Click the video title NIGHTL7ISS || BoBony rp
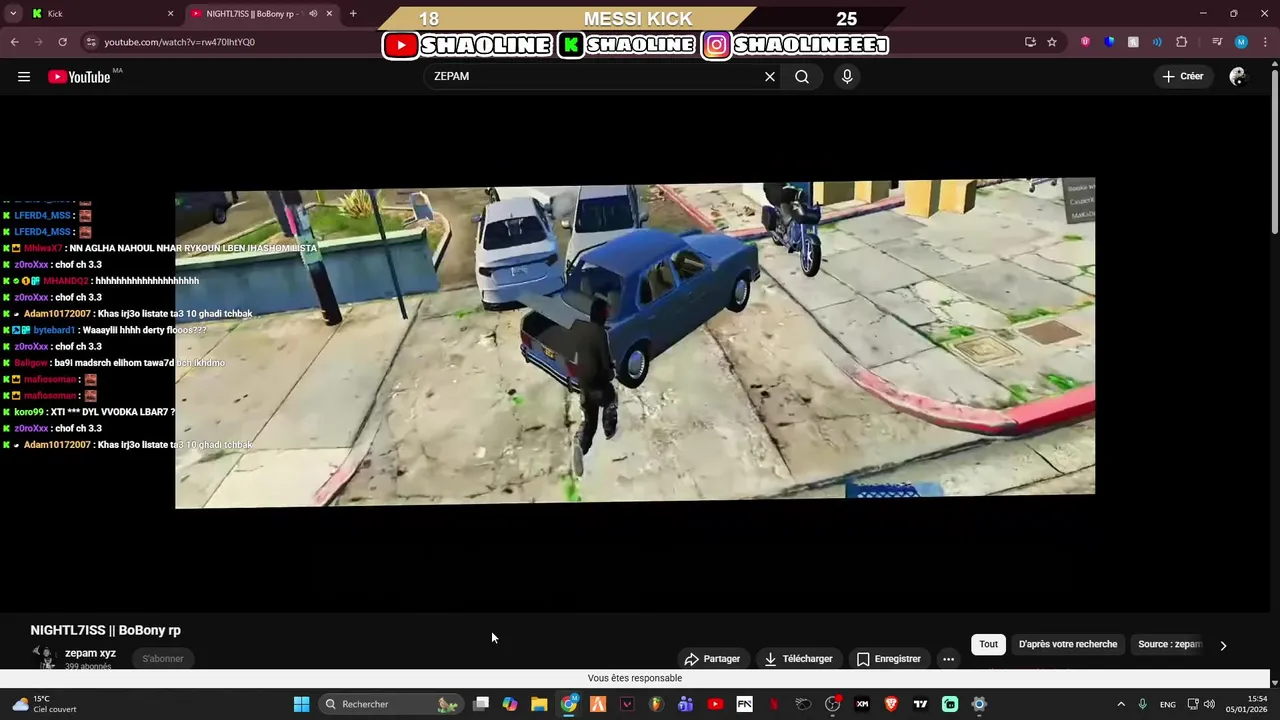 (105, 630)
